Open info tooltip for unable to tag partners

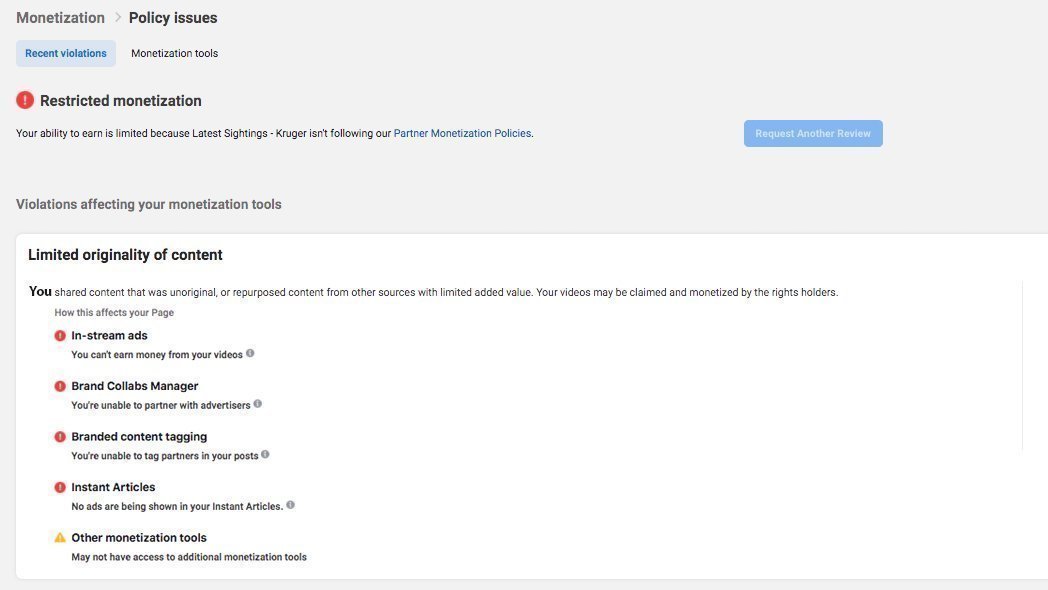click(x=265, y=455)
